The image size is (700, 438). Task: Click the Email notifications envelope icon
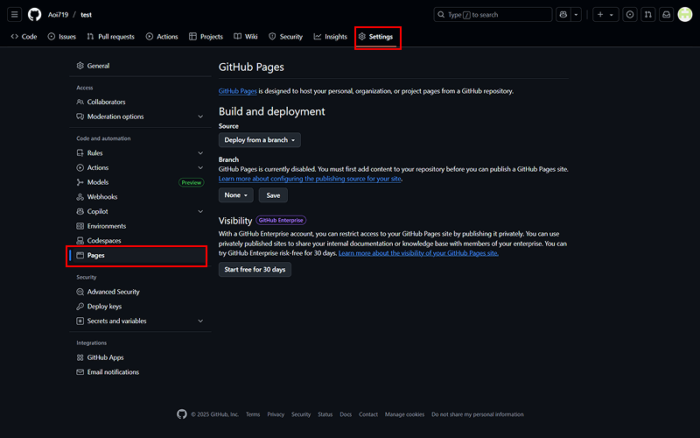tap(80, 372)
